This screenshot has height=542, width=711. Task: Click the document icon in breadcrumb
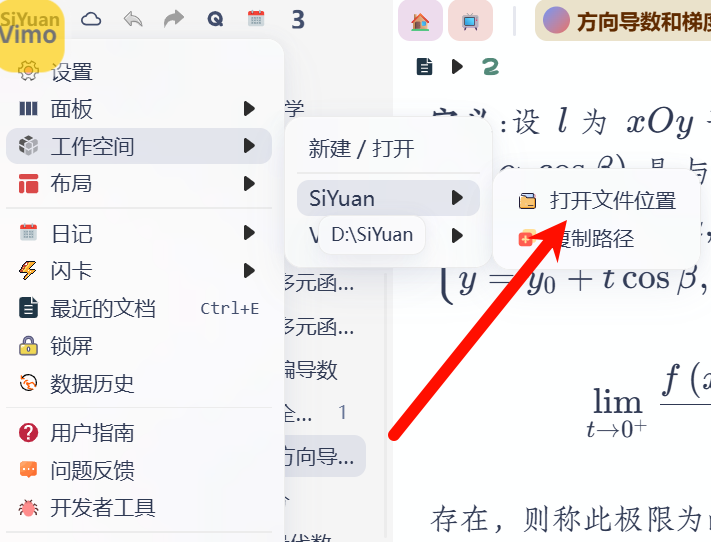[424, 67]
